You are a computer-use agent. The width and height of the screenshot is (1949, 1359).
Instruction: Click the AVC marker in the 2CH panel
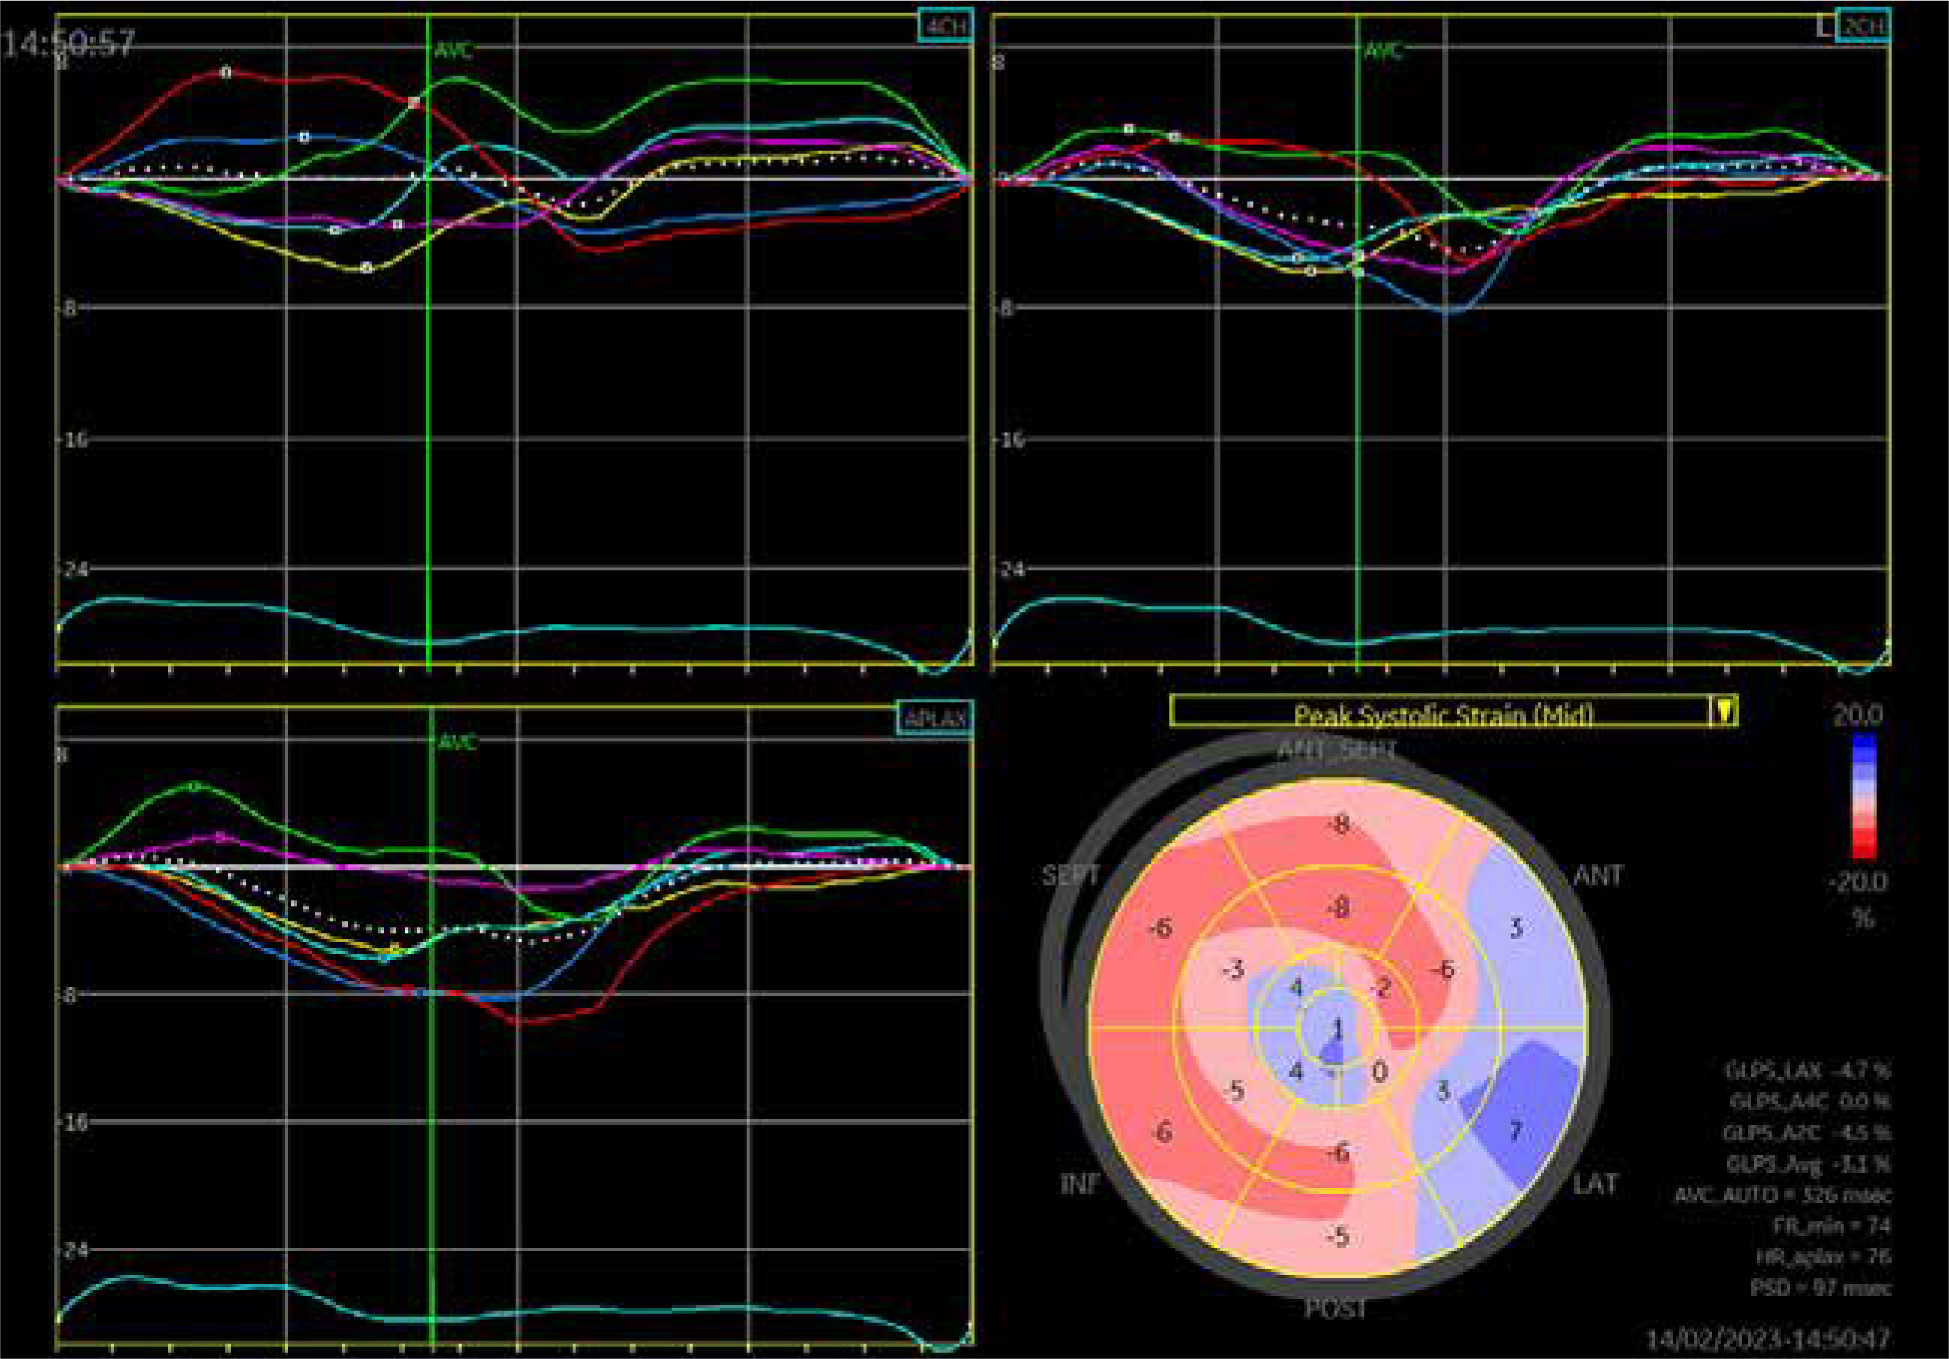[1383, 50]
